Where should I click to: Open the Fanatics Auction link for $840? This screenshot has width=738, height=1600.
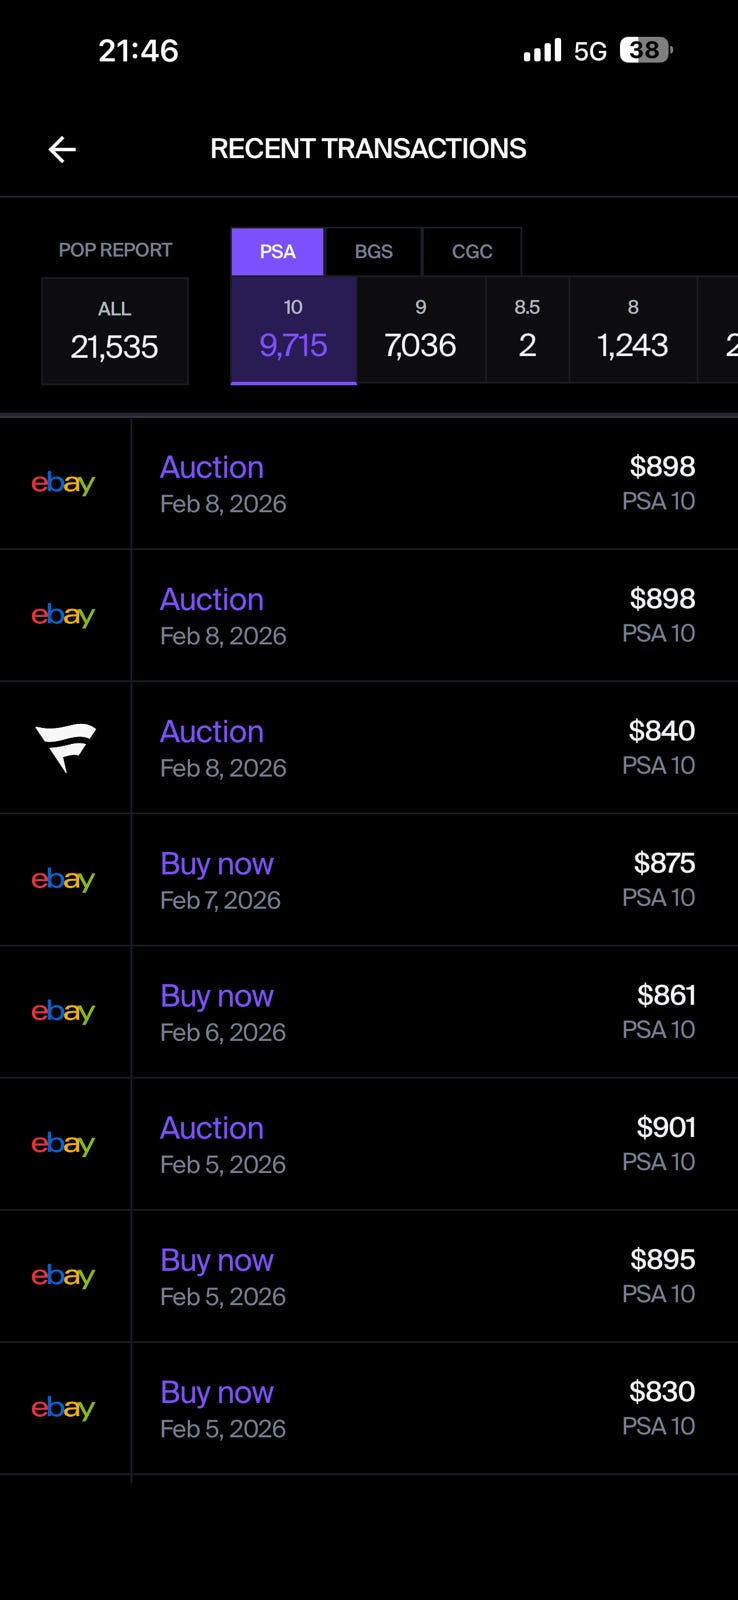pos(212,731)
